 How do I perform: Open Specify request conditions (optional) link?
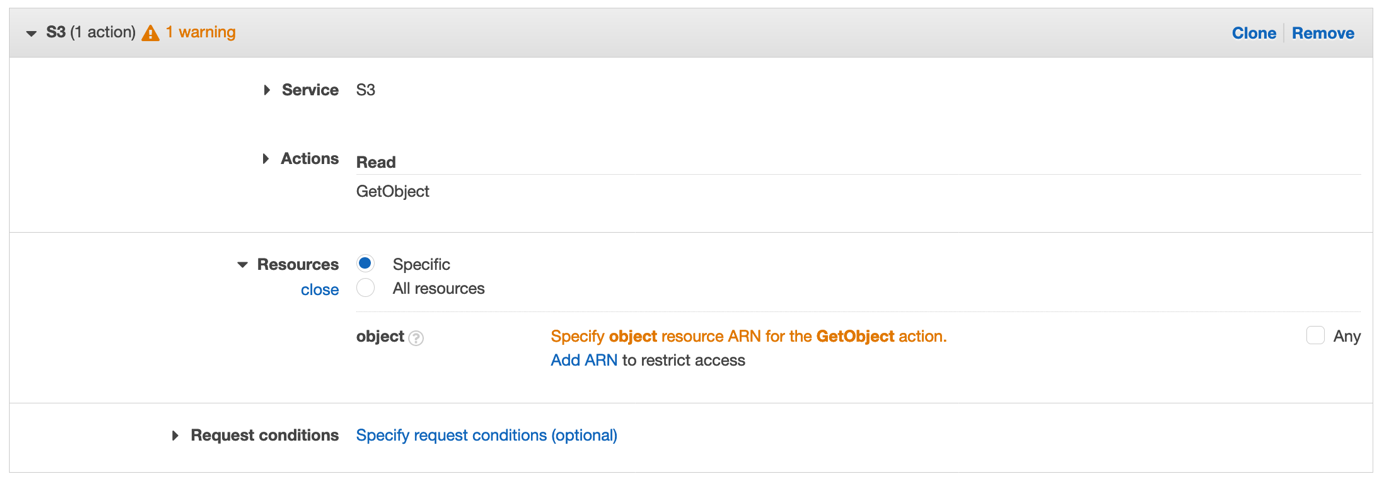pos(486,435)
